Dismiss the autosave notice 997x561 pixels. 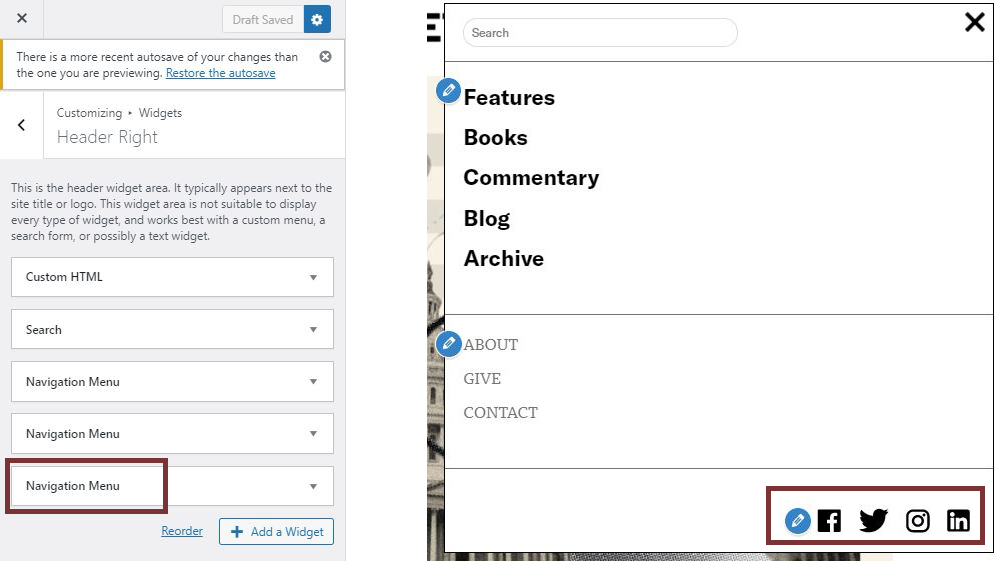325,57
